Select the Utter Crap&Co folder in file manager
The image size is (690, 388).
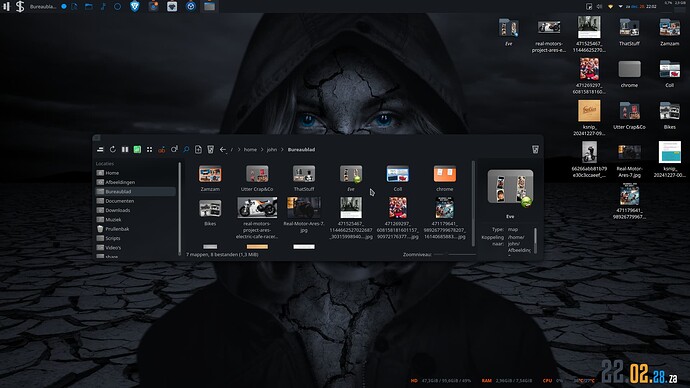[257, 178]
